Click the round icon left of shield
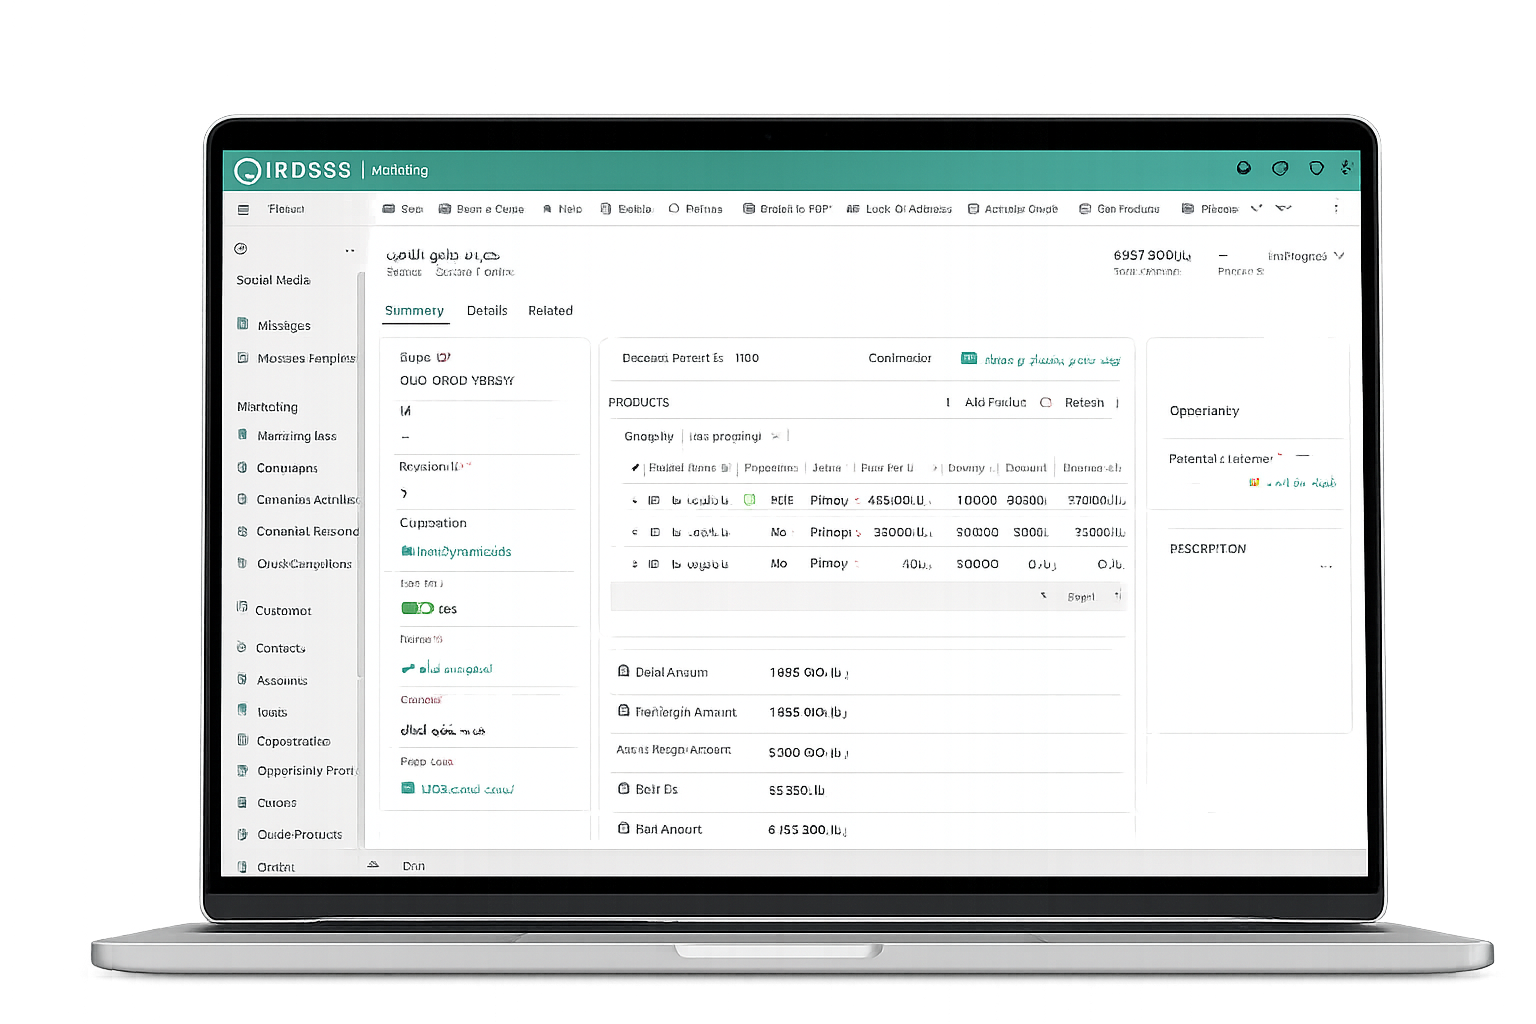The width and height of the screenshot is (1536, 1024). click(1280, 168)
